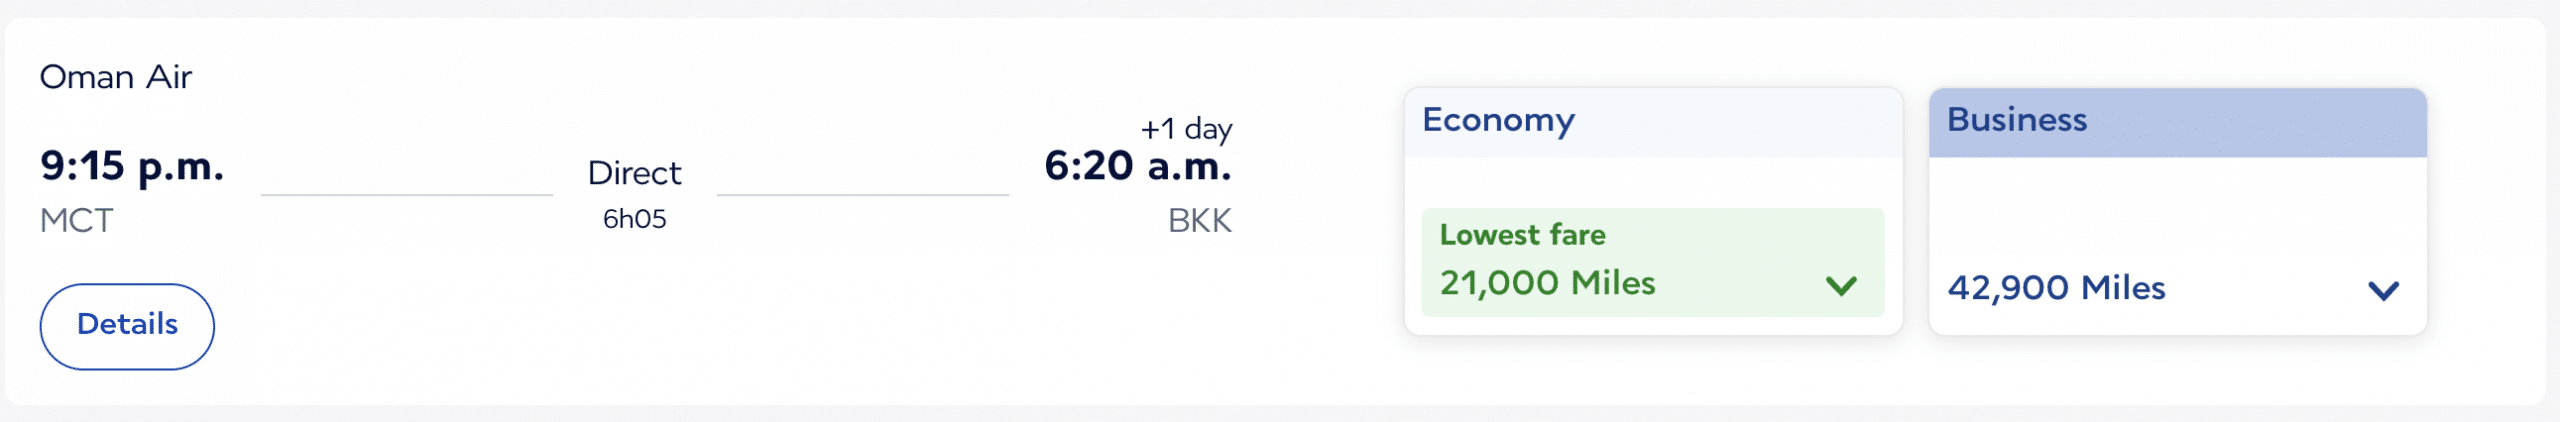Click the Oman Air airline name
Viewport: 2560px width, 422px height.
(116, 77)
